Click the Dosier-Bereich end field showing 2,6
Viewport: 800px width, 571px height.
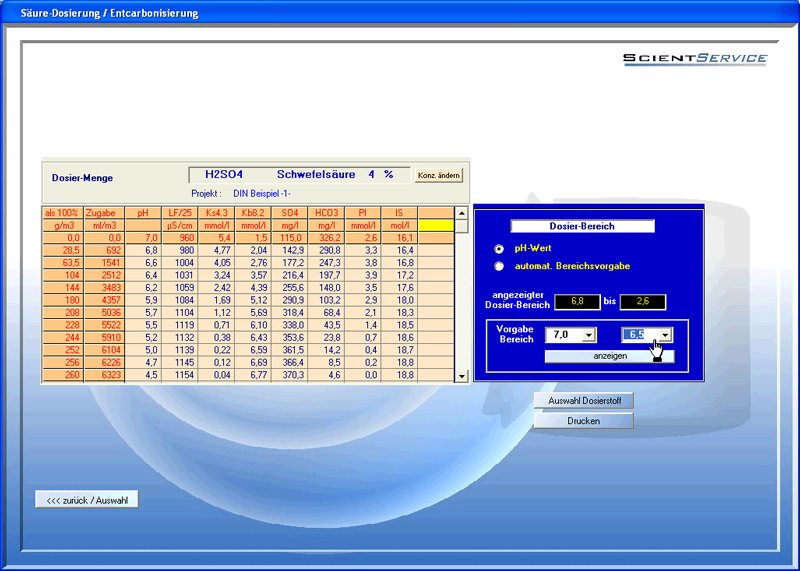coord(642,302)
